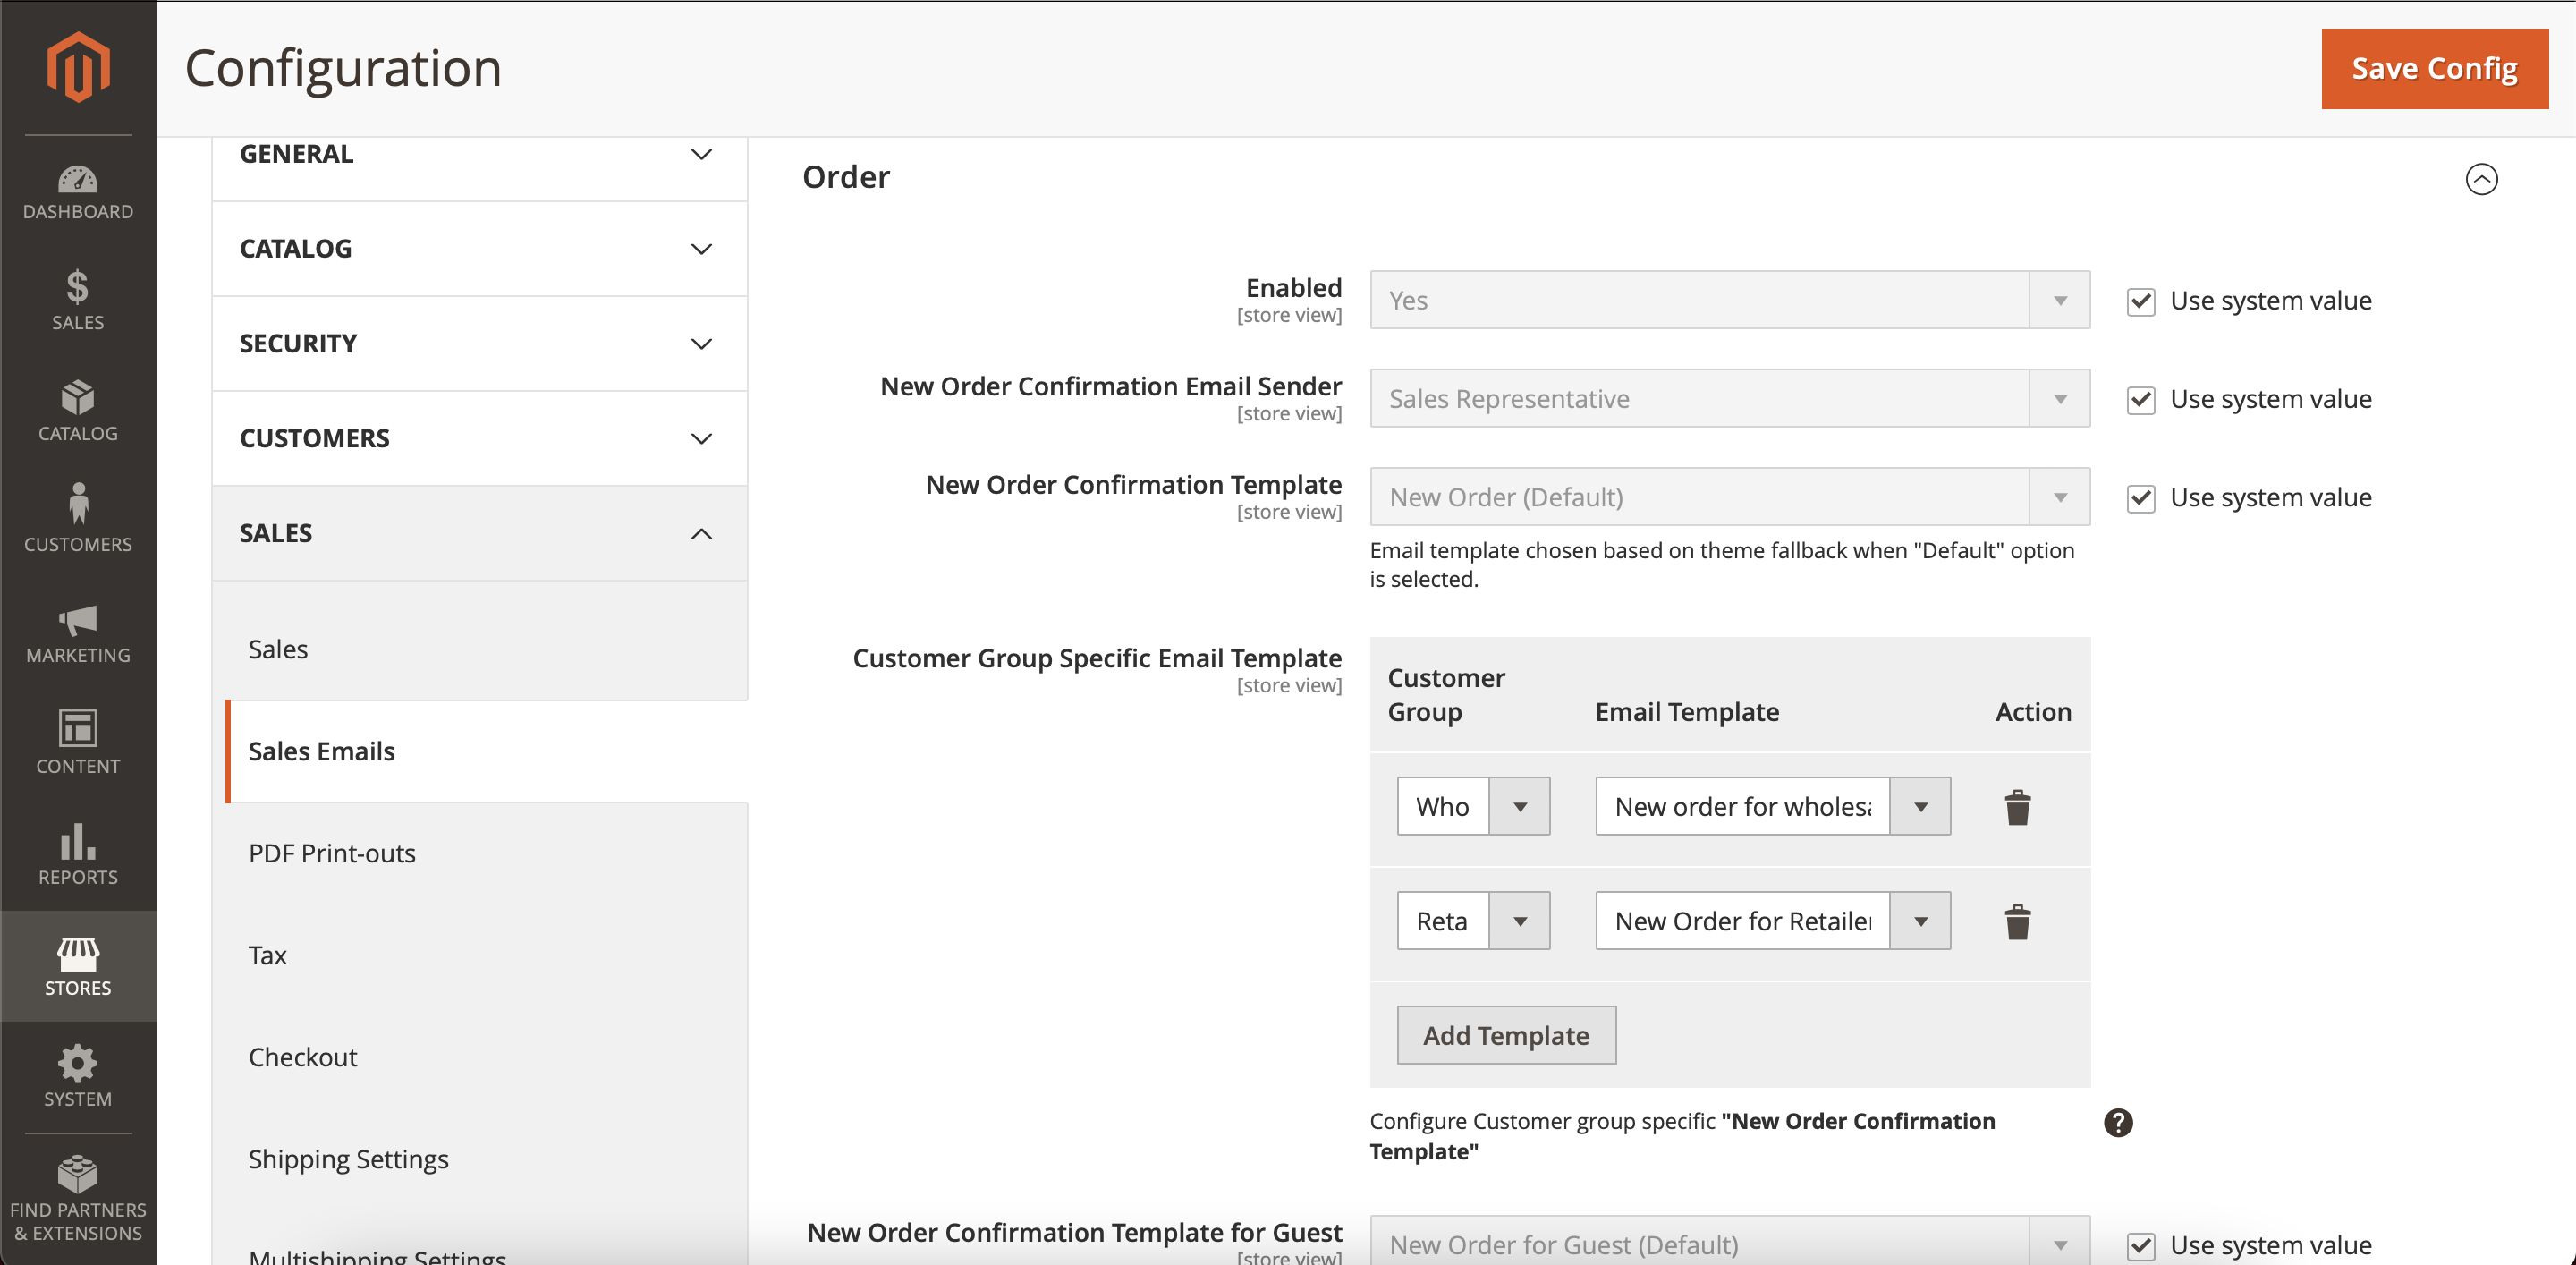
Task: Click the Order section heading
Action: point(846,177)
